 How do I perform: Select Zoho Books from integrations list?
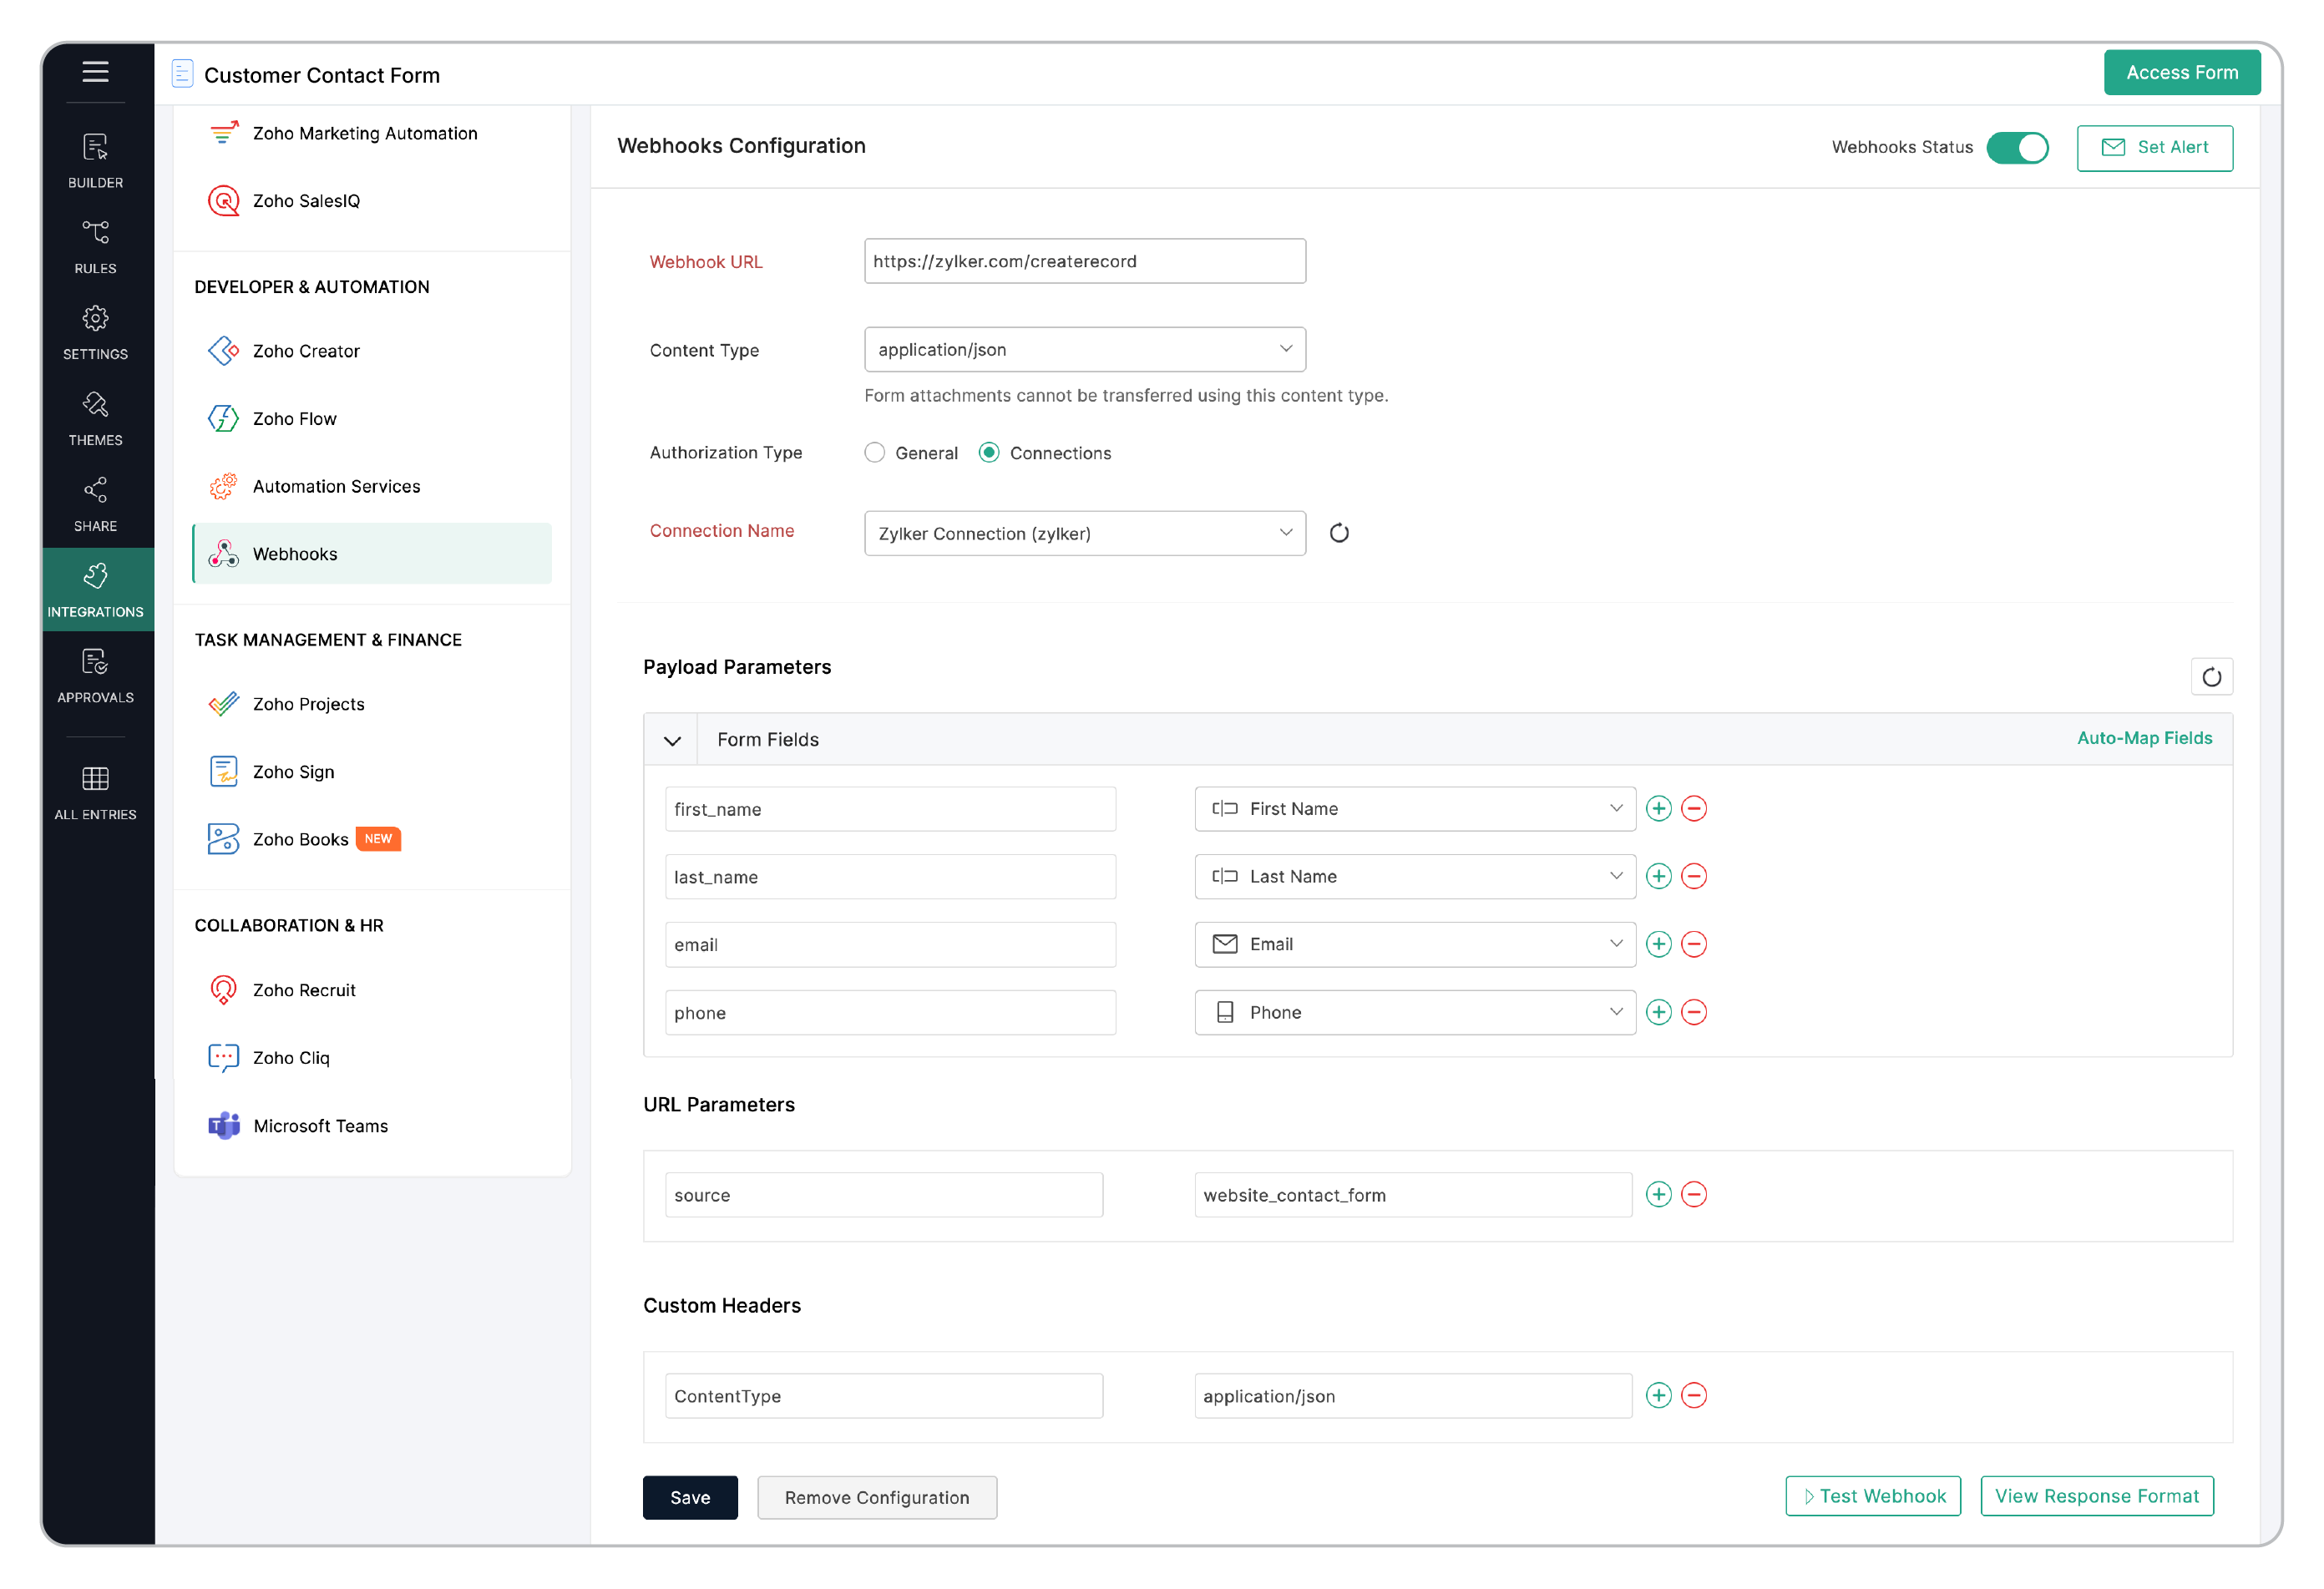pyautogui.click(x=299, y=839)
